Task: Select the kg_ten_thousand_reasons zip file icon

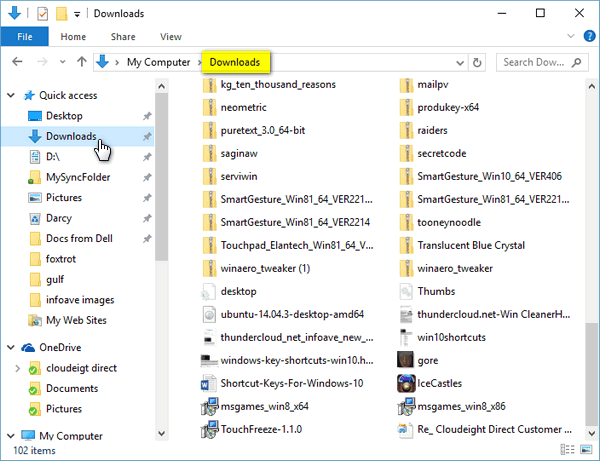Action: point(209,85)
